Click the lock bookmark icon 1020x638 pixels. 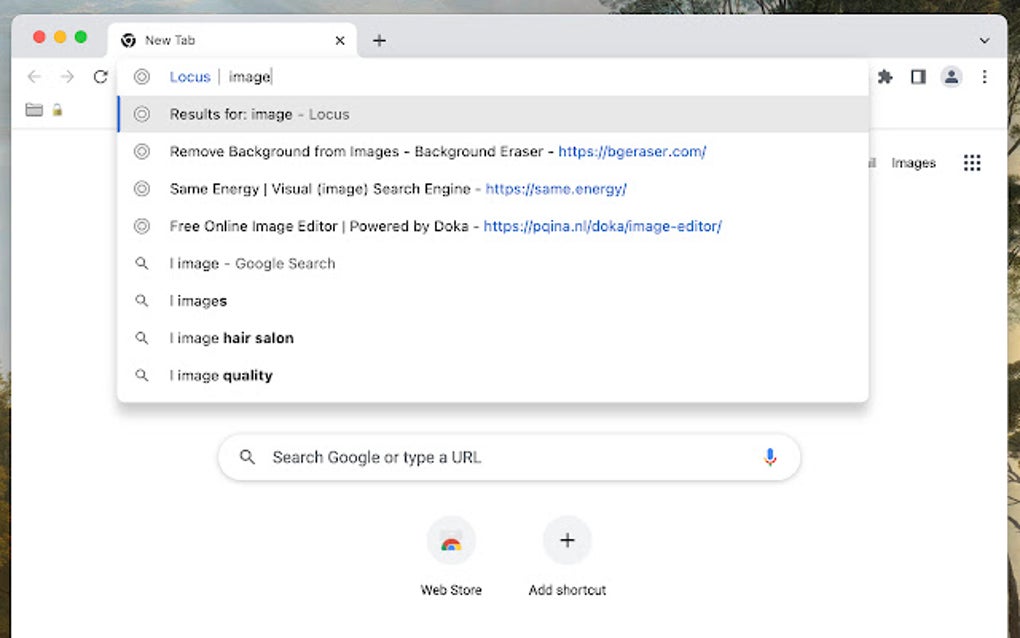click(57, 110)
